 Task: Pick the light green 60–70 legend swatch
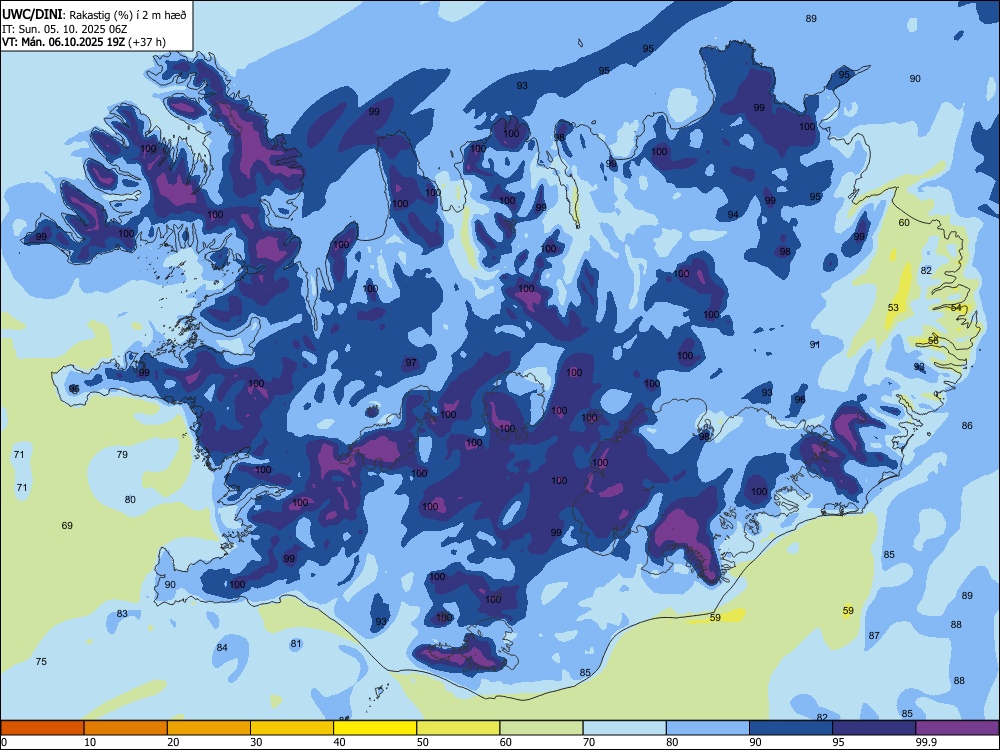541,728
